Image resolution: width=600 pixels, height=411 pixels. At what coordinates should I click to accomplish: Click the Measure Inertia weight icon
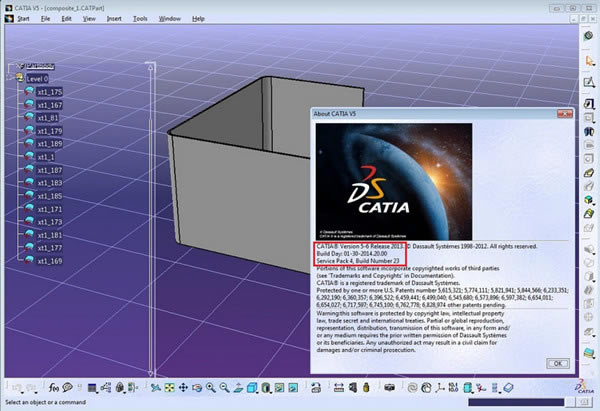366,388
